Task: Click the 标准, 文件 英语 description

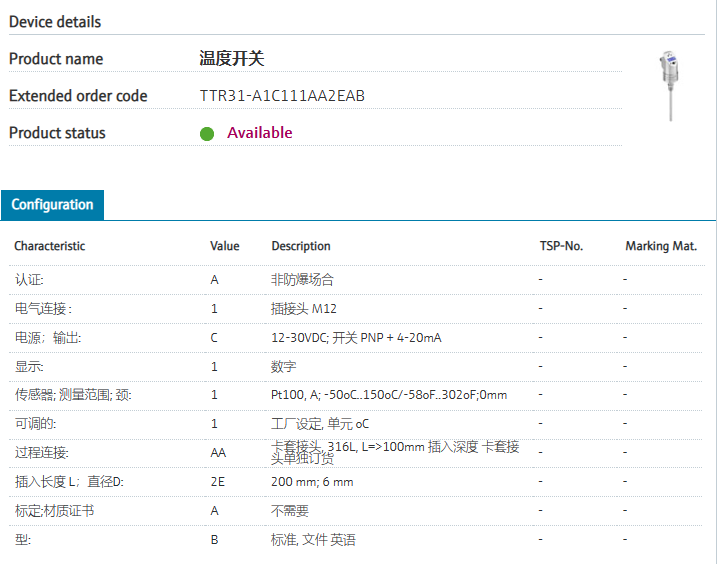Action: coord(313,540)
